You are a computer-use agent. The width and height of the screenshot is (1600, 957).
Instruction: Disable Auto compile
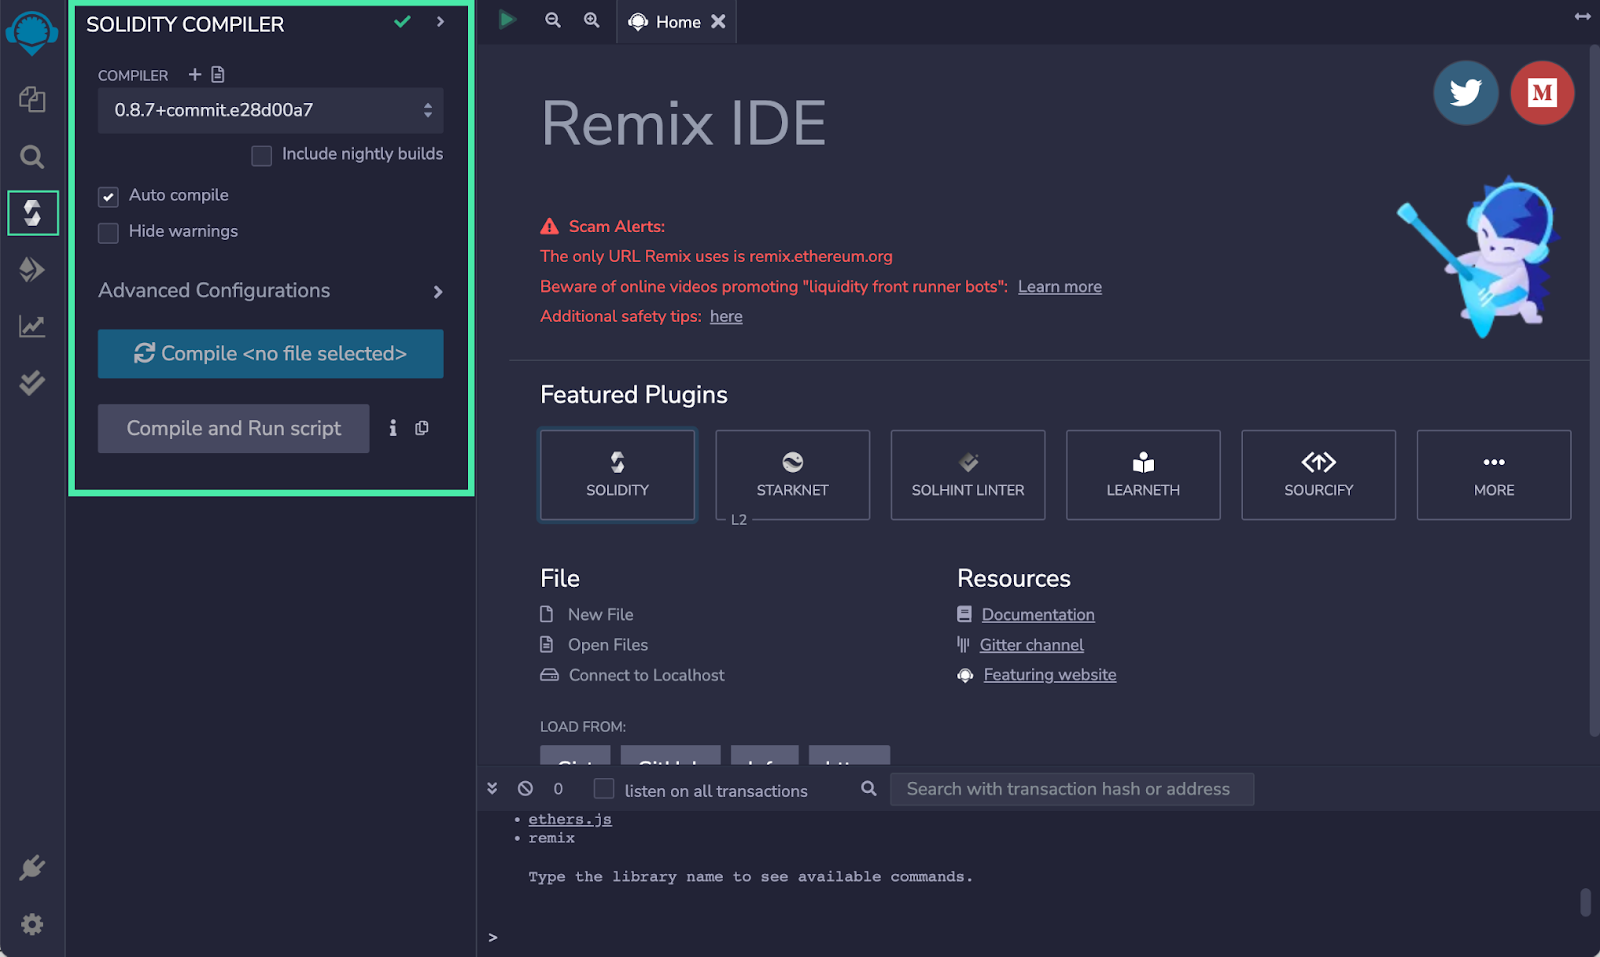(108, 196)
